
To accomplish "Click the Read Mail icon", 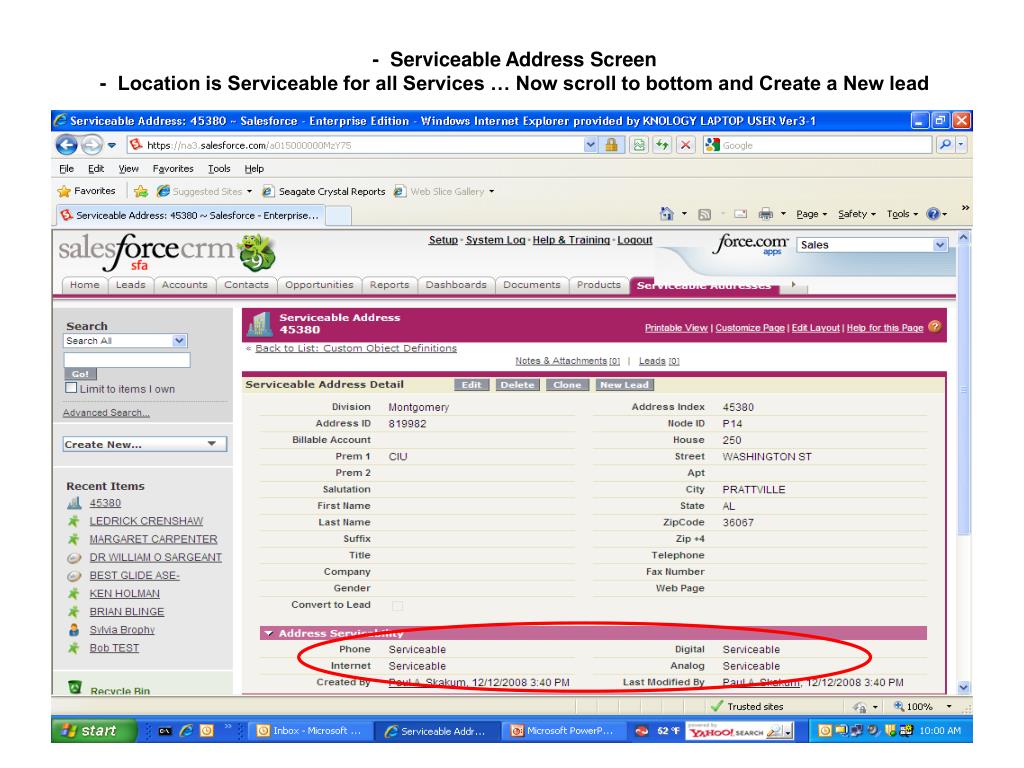I will 741,214.
